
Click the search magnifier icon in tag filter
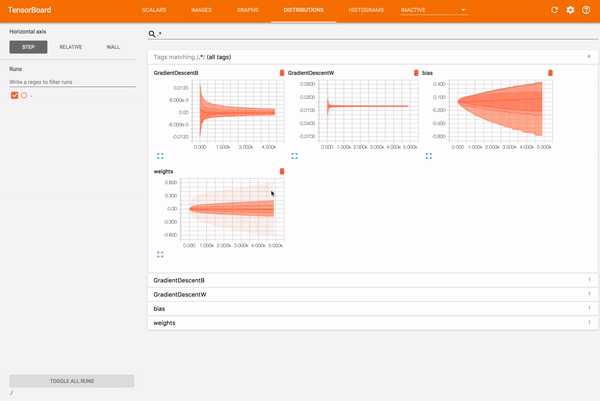[x=152, y=34]
